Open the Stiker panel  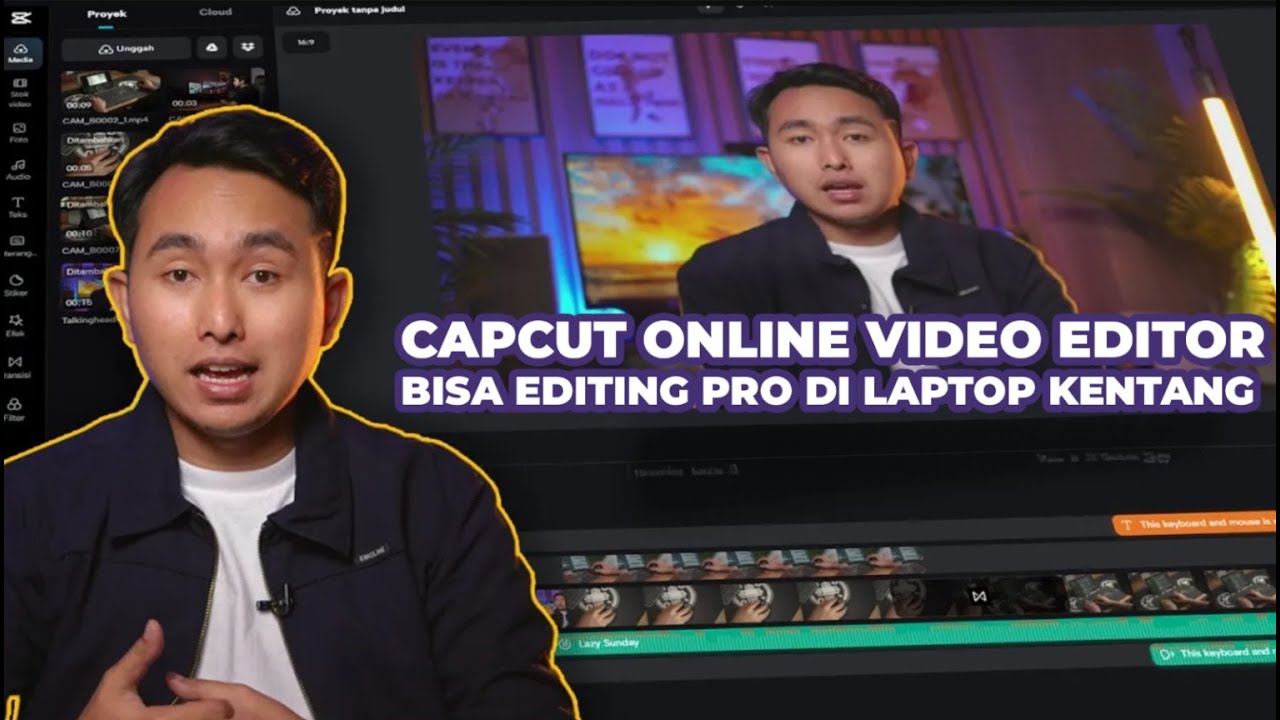[x=17, y=285]
